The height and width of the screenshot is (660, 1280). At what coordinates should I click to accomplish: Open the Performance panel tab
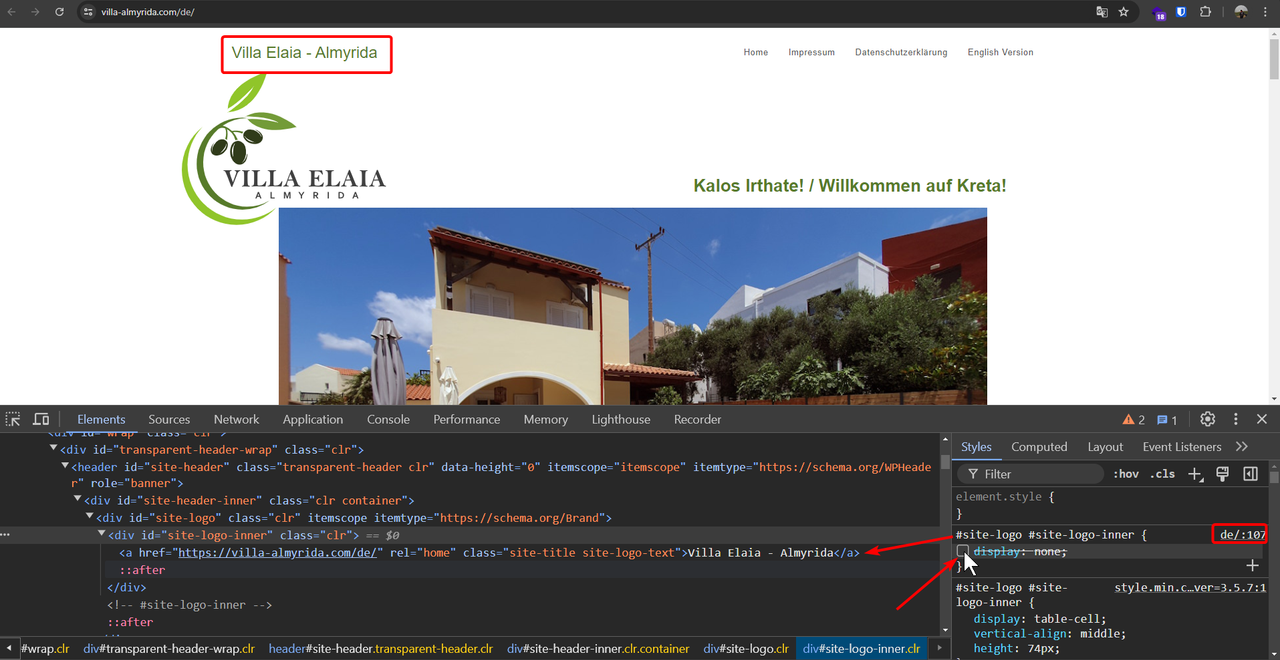pos(467,419)
